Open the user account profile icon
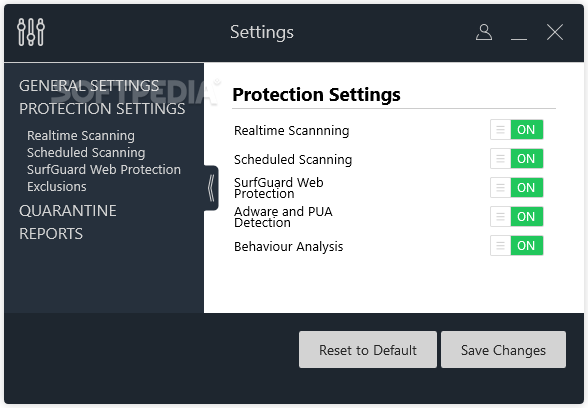Screen dimensions: 588x408 [484, 32]
